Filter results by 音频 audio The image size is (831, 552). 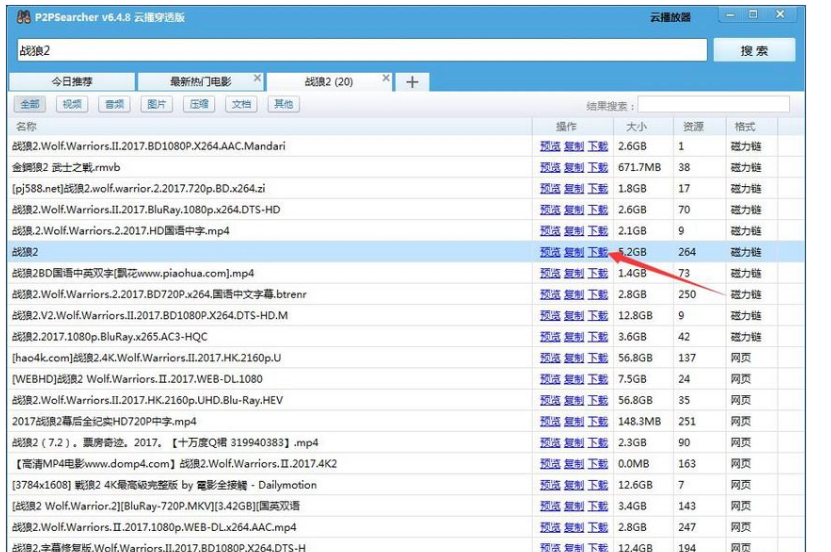pos(115,104)
